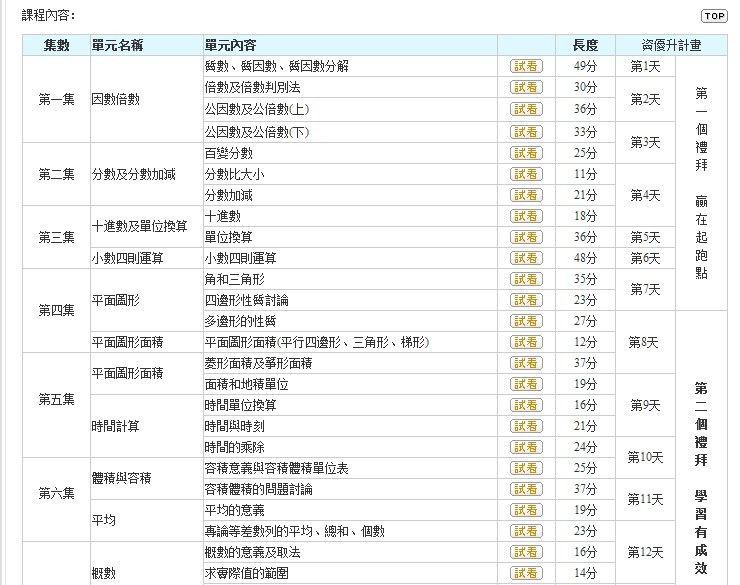Preview 平均的意義 lesson via 試看
The width and height of the screenshot is (740, 585).
(x=526, y=510)
